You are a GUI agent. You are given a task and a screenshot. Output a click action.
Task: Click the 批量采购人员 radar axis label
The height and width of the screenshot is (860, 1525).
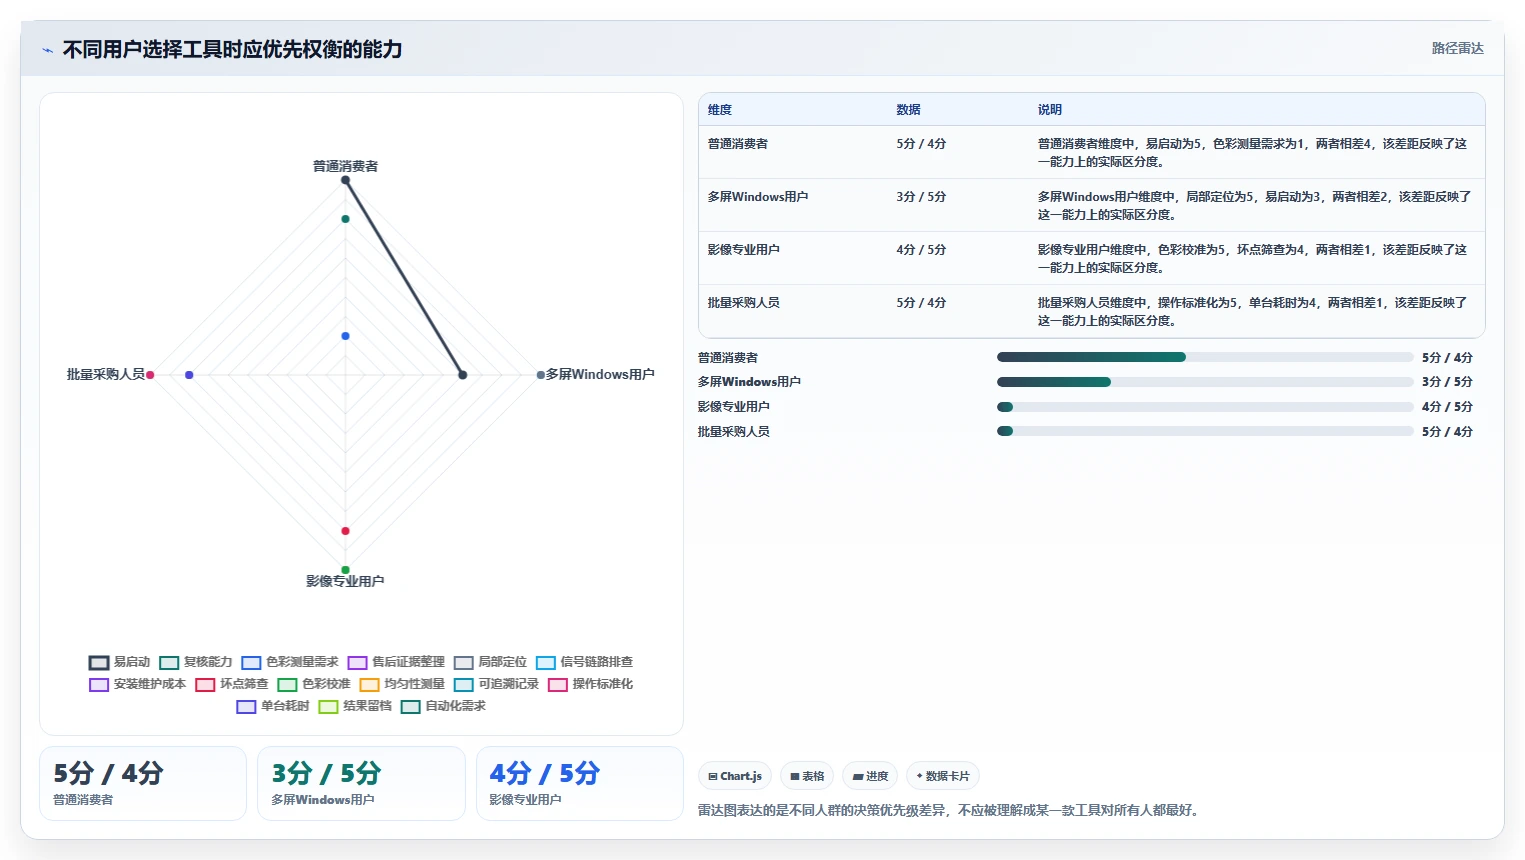point(106,374)
